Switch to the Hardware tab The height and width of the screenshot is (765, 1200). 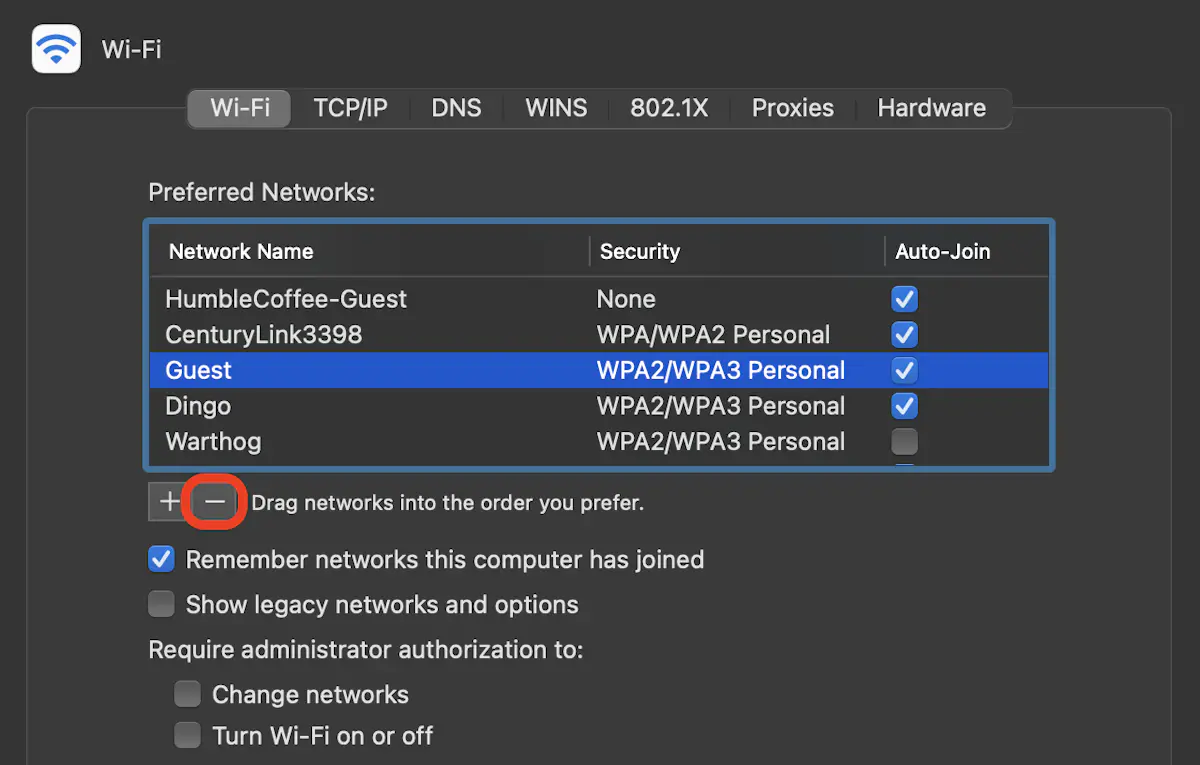931,108
